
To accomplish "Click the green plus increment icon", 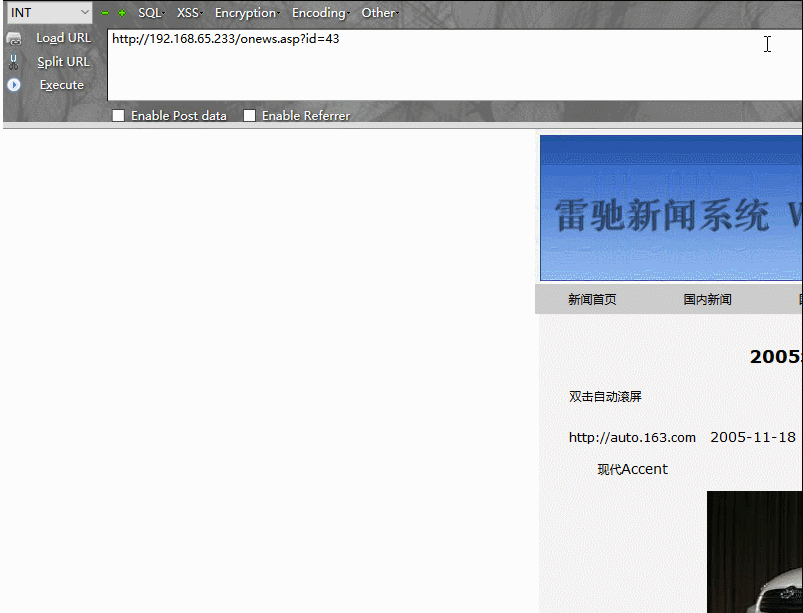I will 122,13.
